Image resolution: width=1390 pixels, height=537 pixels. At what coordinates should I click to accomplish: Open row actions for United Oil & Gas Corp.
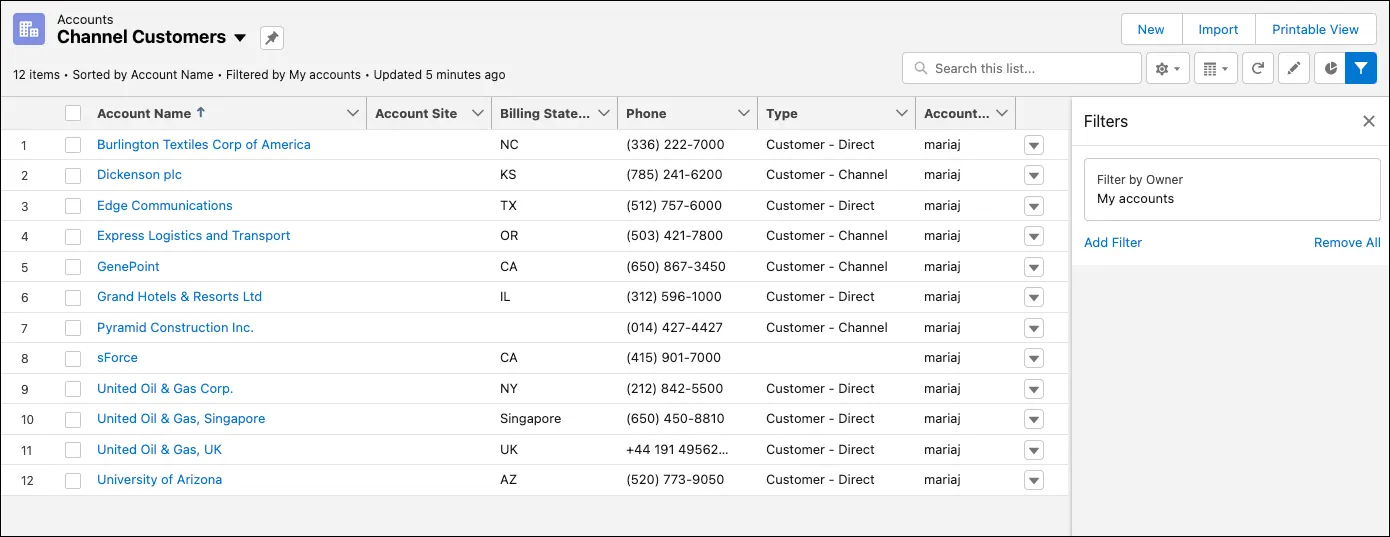click(1034, 389)
